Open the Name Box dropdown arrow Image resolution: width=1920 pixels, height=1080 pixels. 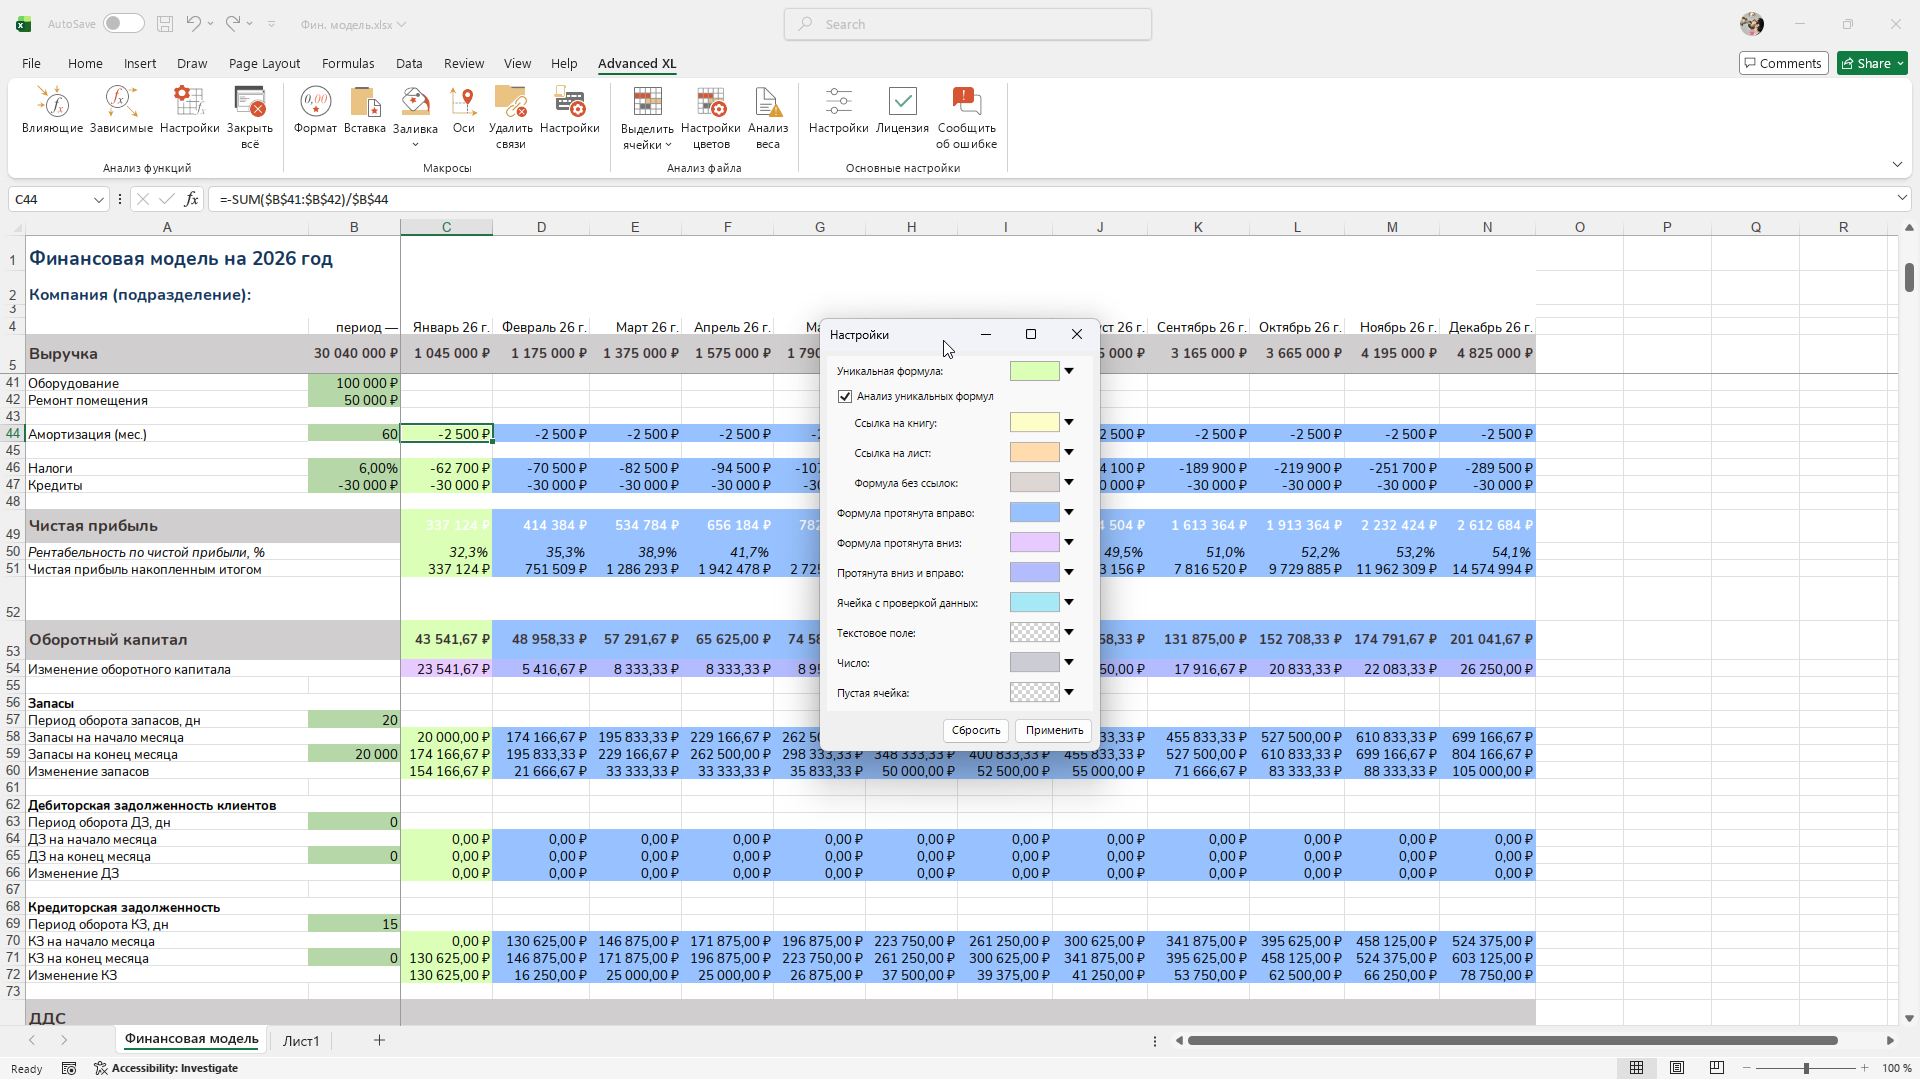point(98,200)
